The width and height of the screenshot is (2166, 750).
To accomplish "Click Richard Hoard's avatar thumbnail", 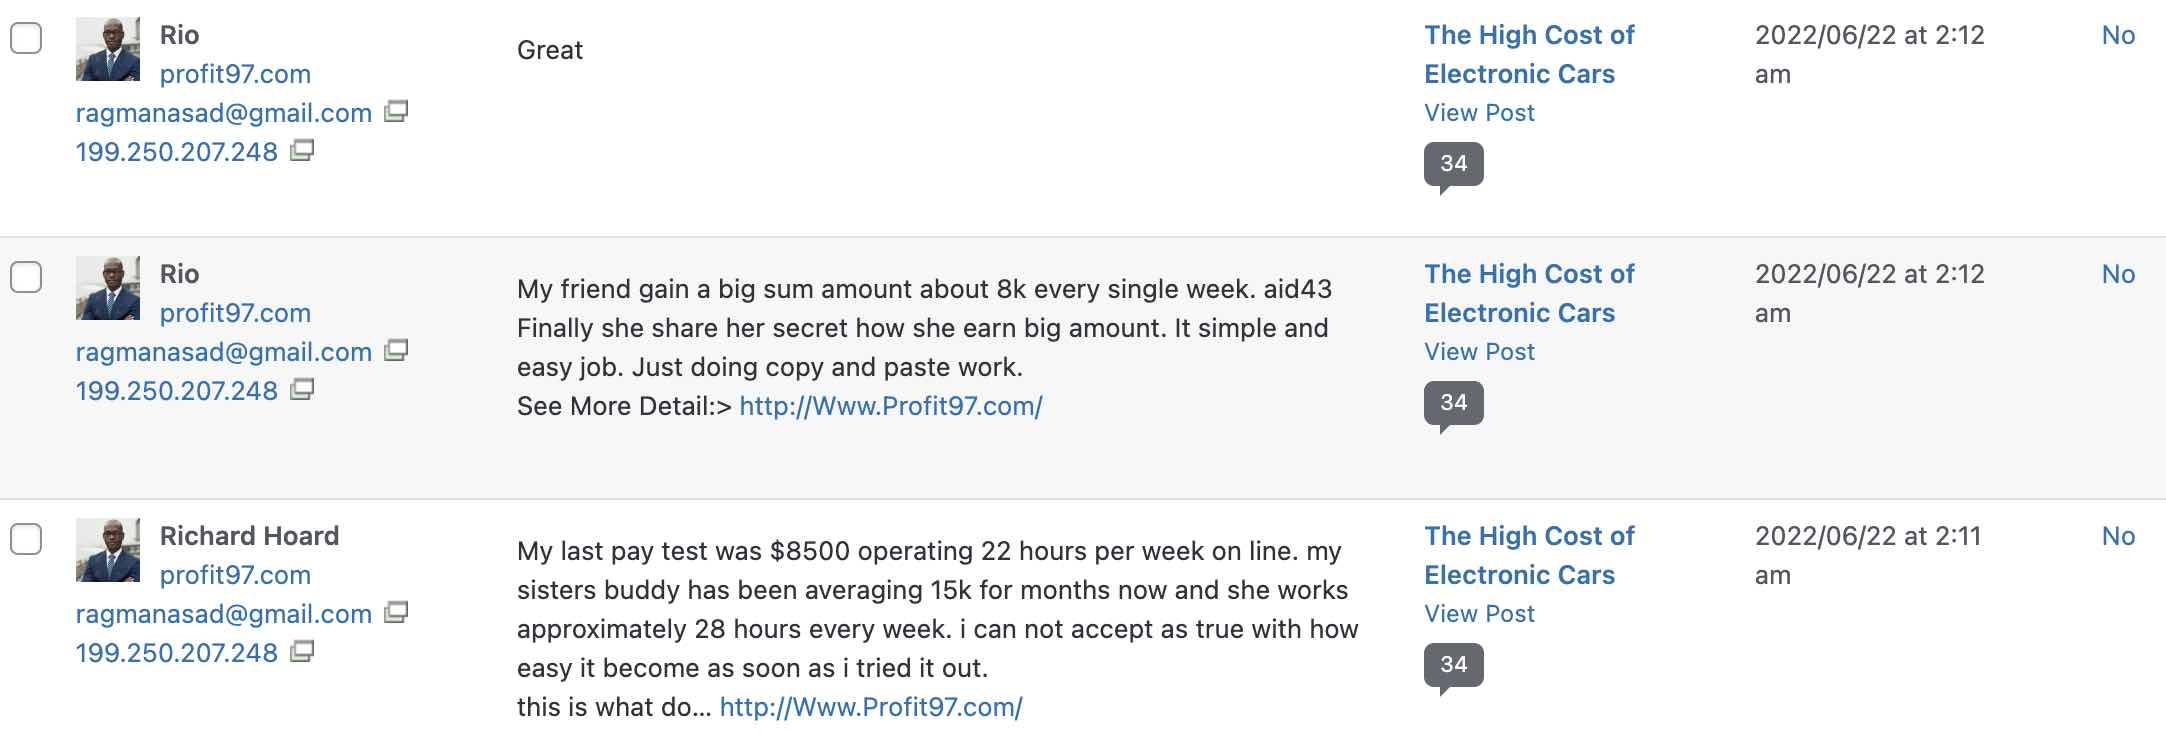I will click(108, 550).
